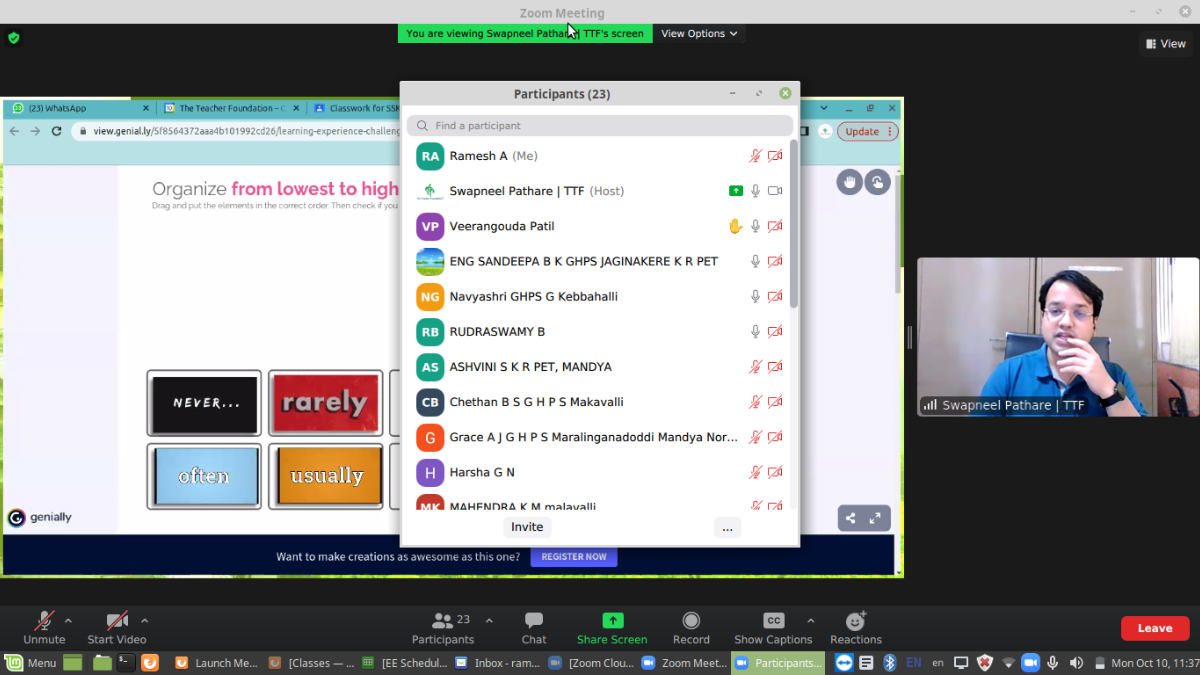
Task: Click the Share Screen icon
Action: click(x=612, y=621)
